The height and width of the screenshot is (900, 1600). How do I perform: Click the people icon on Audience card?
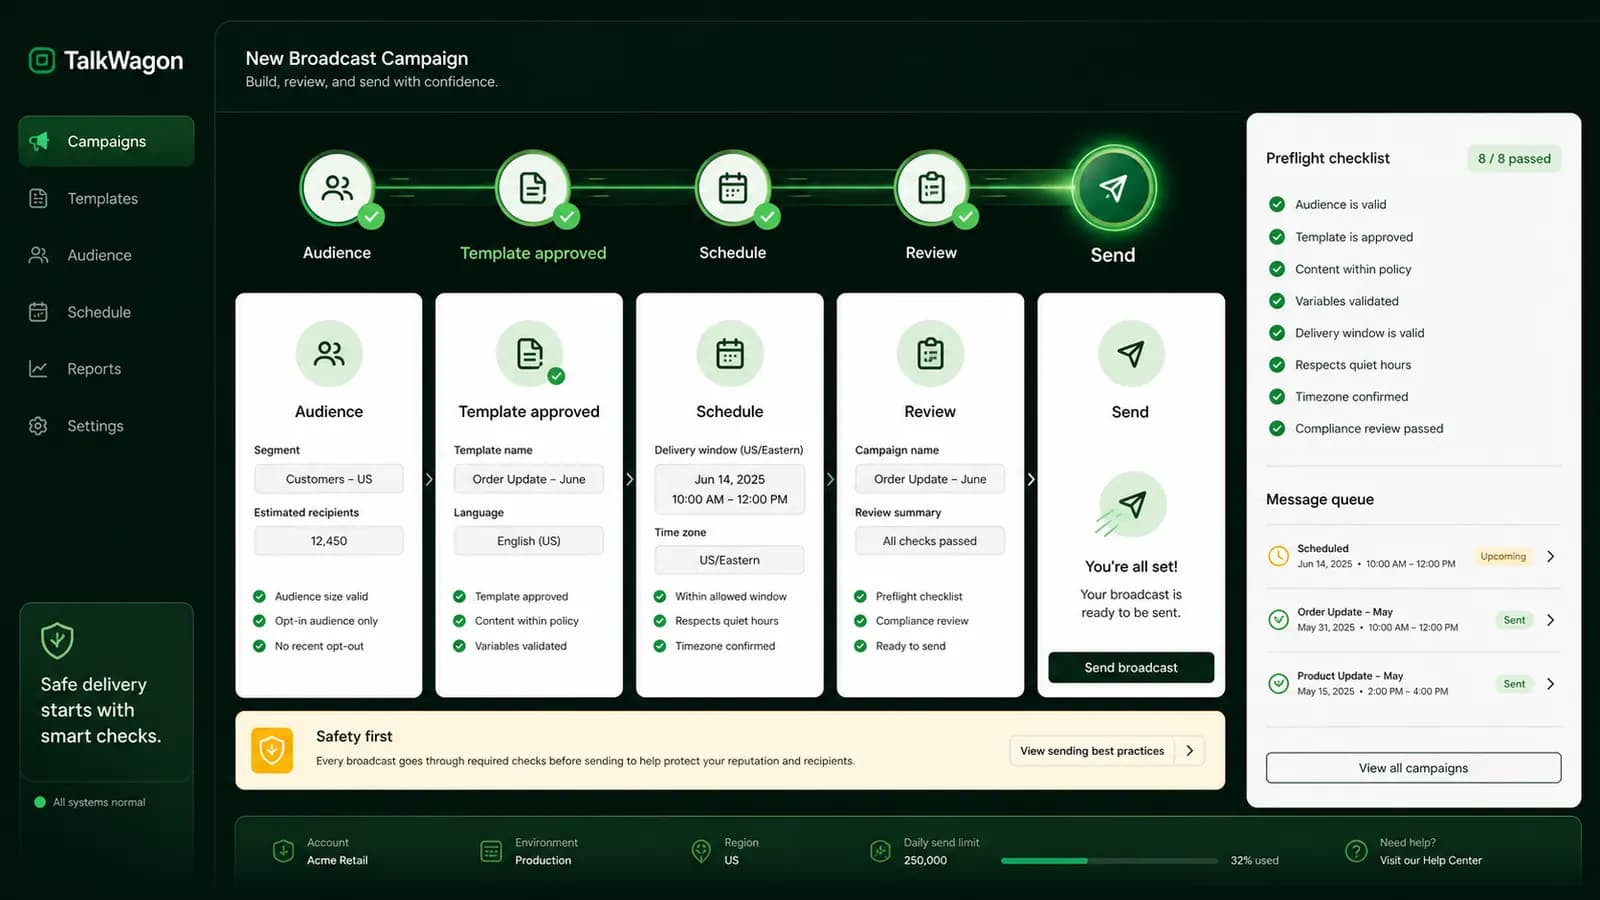tap(329, 353)
